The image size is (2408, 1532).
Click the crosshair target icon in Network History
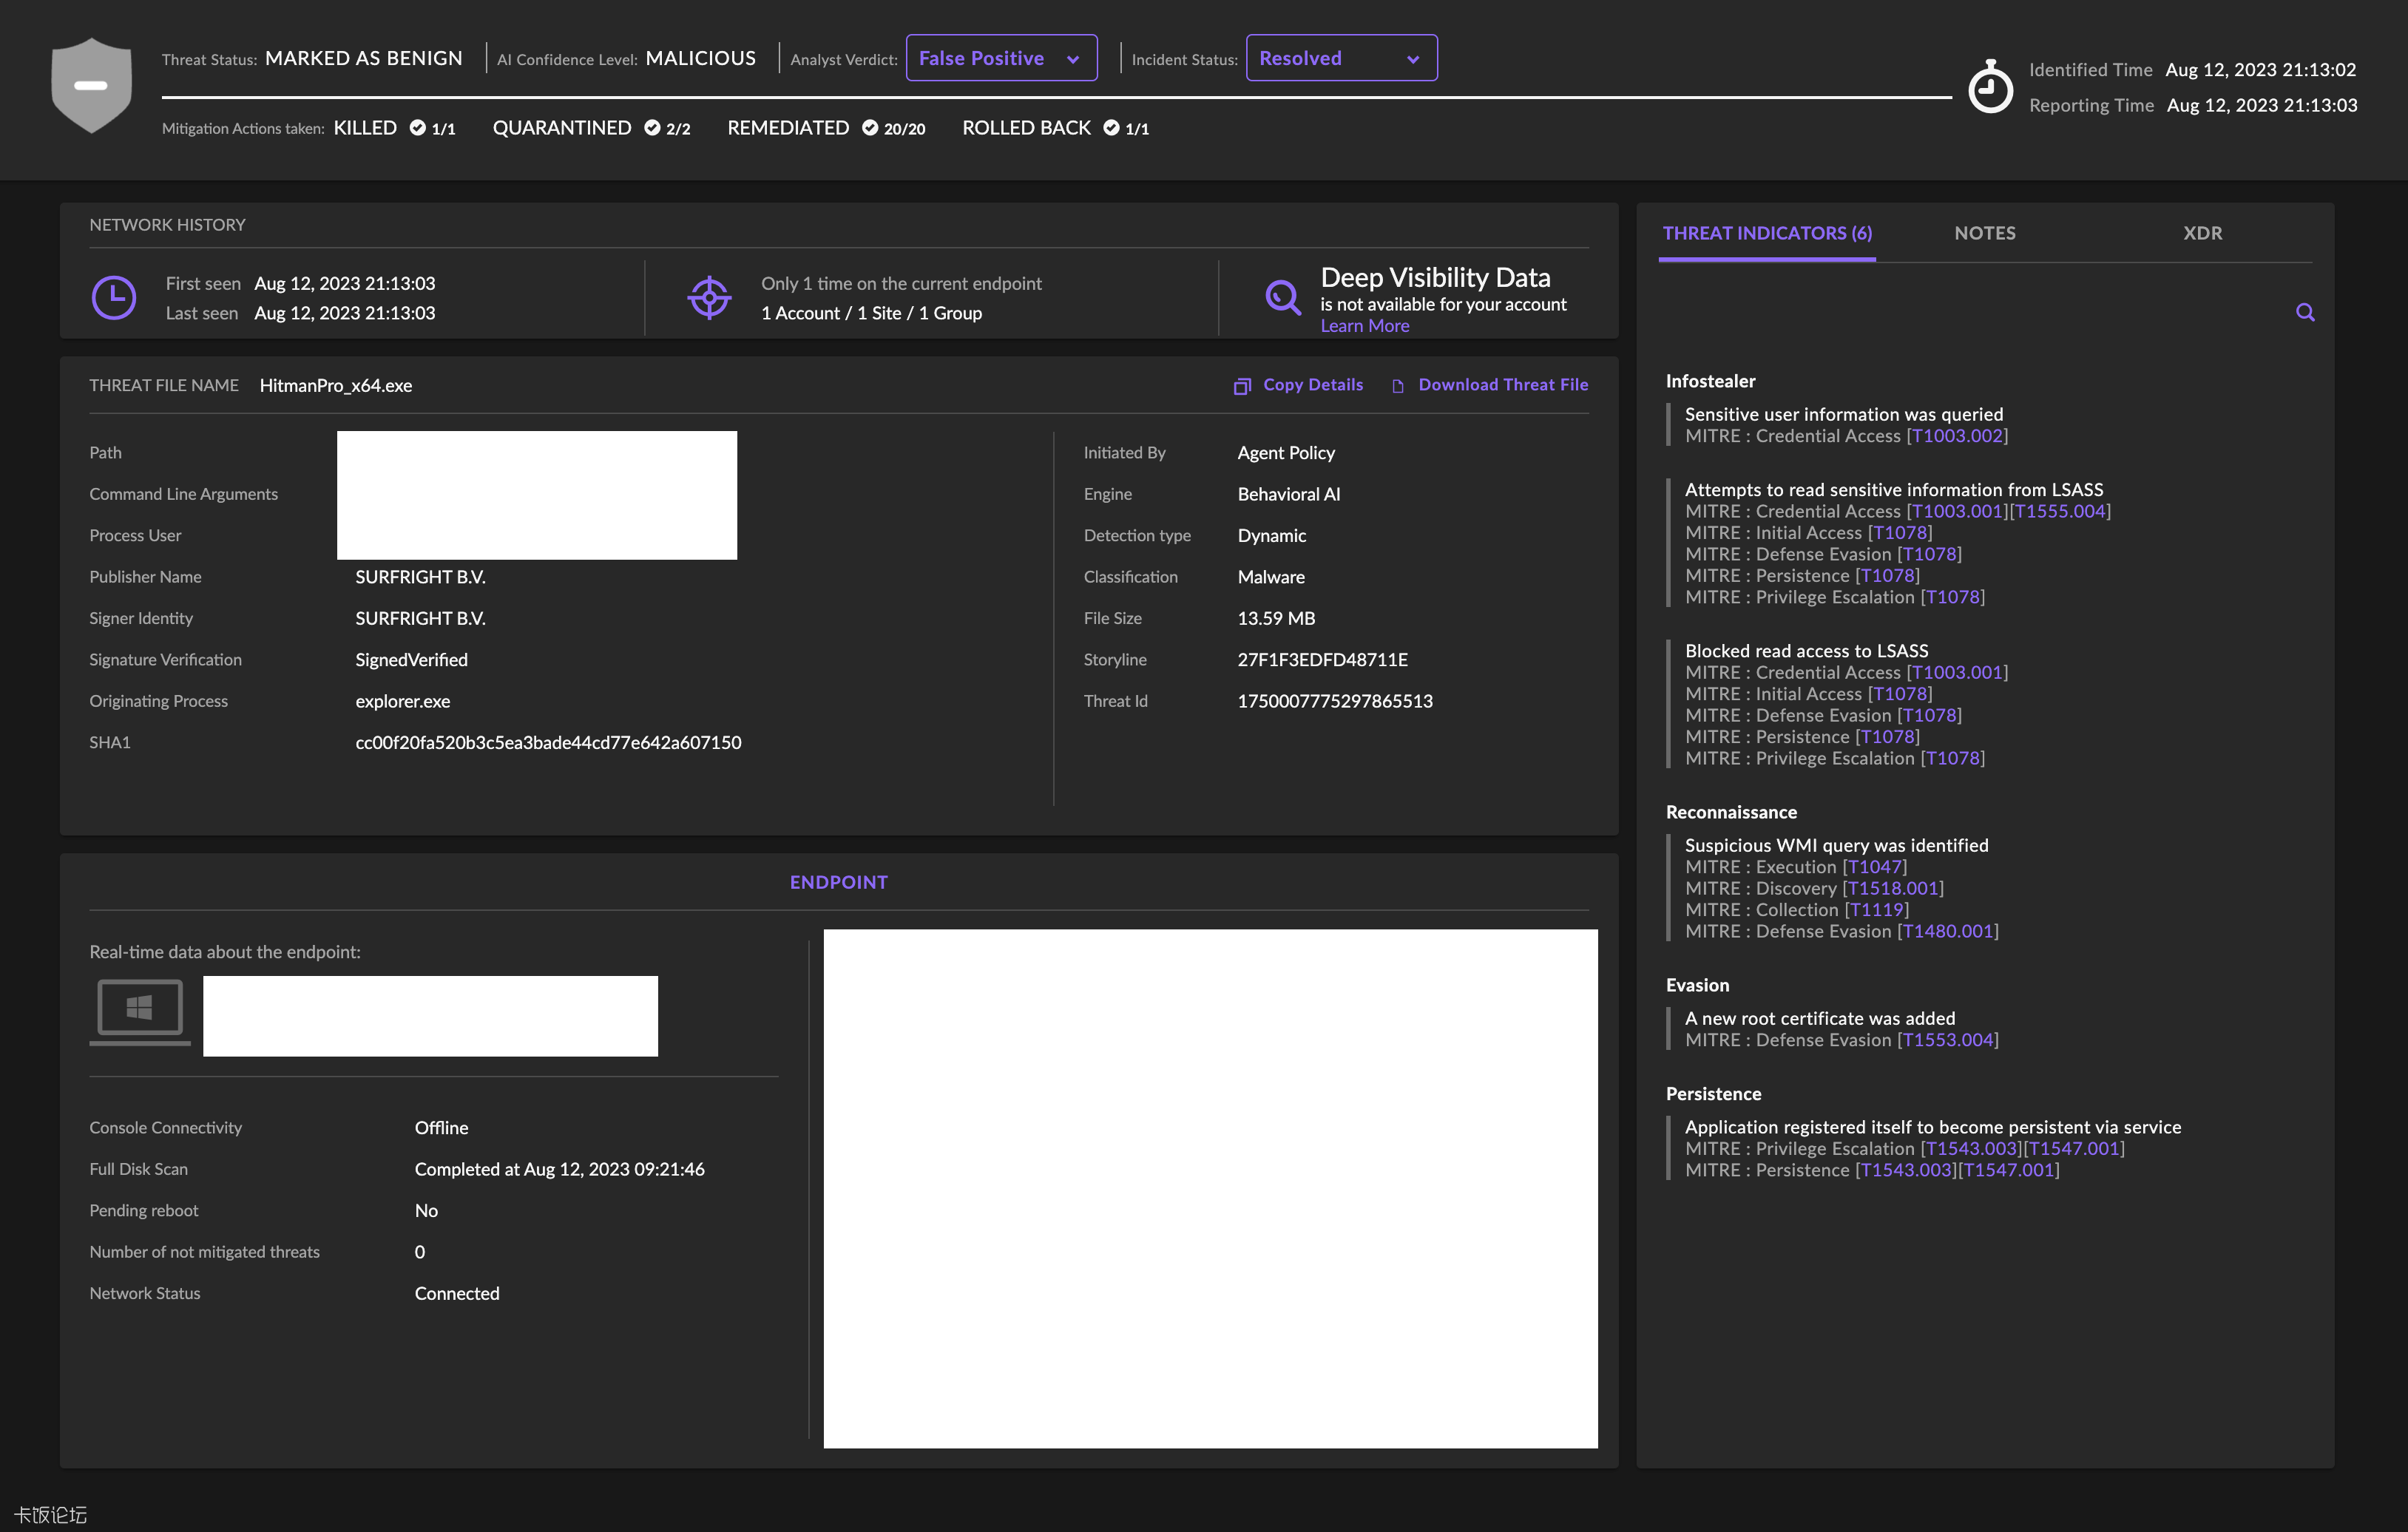[709, 297]
